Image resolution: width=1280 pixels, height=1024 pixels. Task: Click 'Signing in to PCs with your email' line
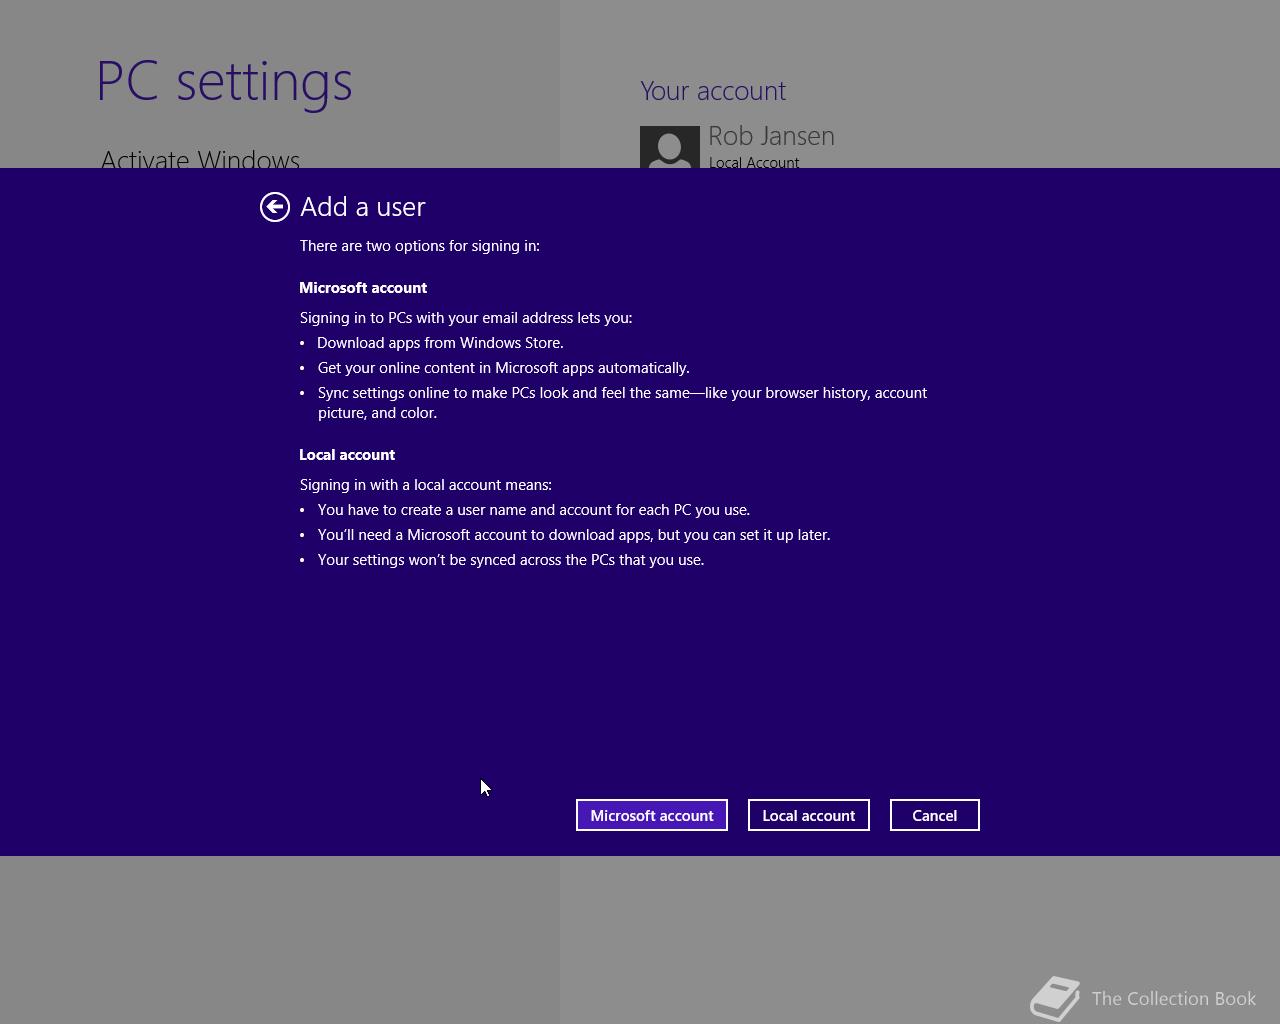pyautogui.click(x=466, y=318)
